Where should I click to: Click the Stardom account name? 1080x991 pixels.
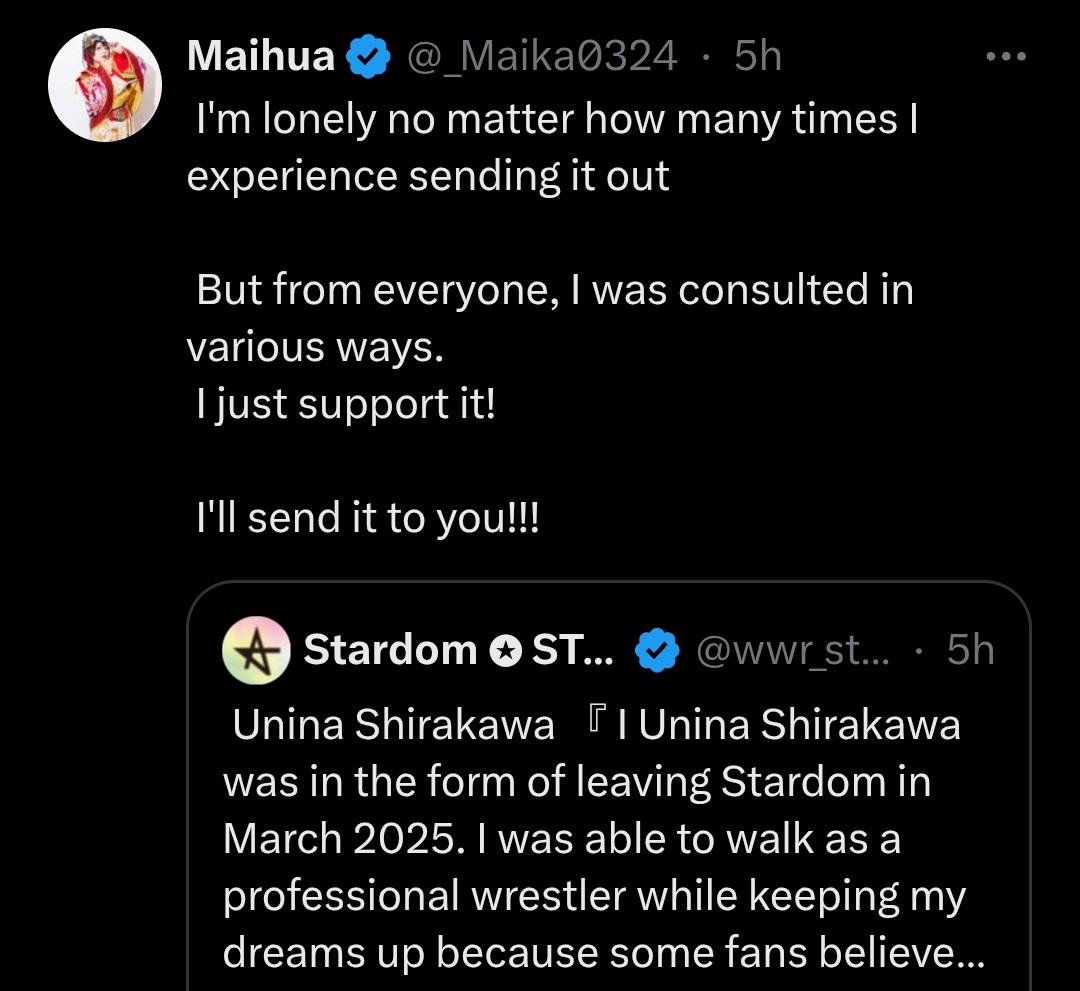click(x=390, y=650)
